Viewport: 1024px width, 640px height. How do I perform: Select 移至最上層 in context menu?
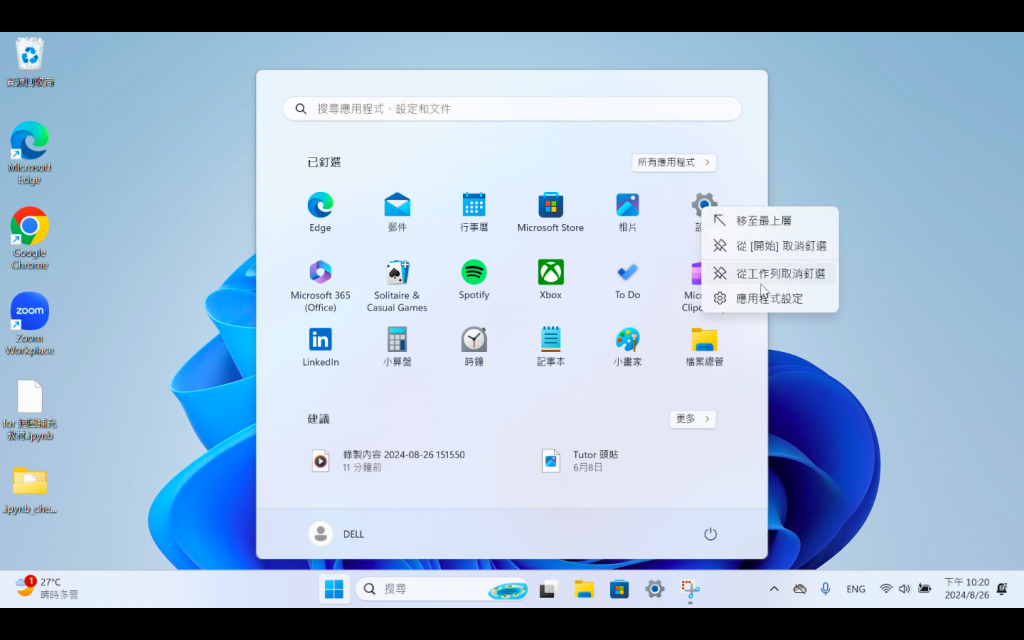coord(769,221)
